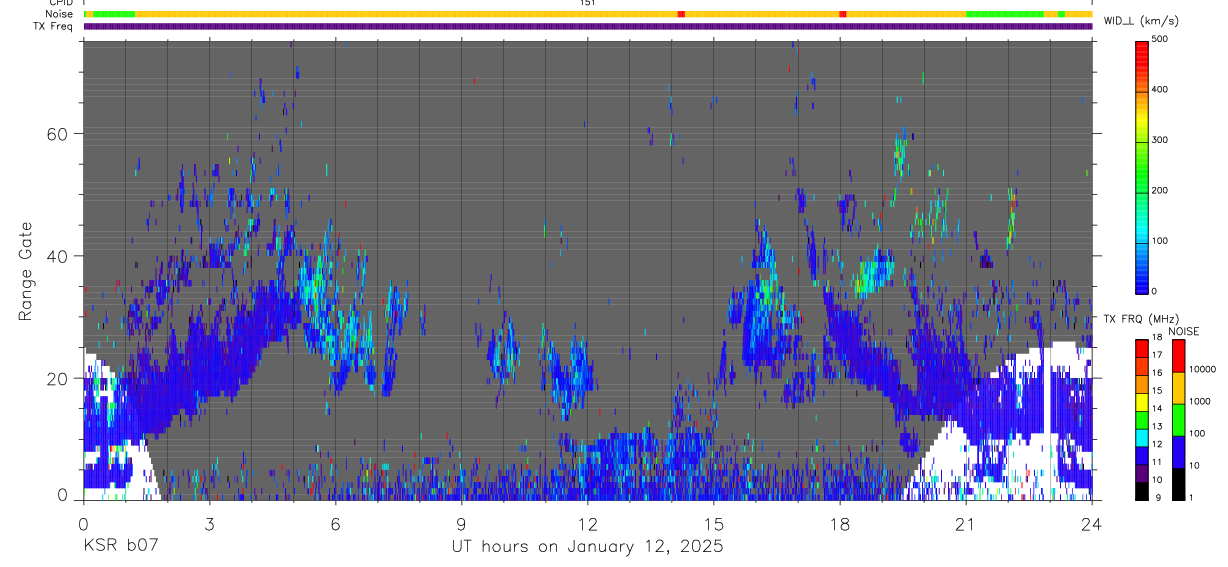Click the '12' UT hour tick label
1228x567 pixels.
587,523
